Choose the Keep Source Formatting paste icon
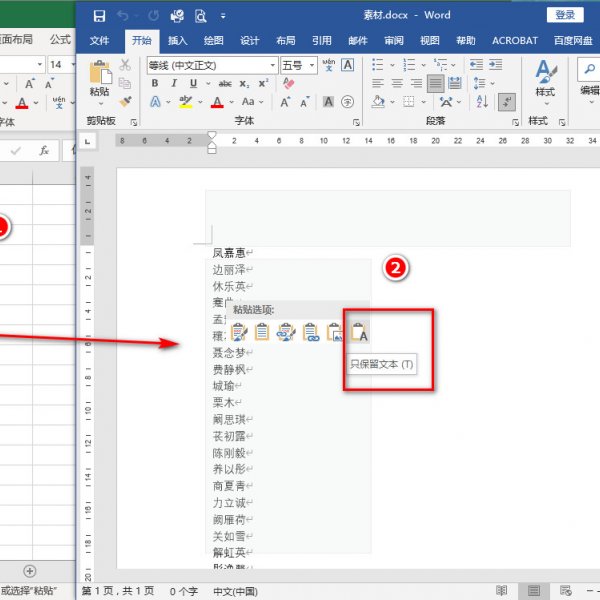The width and height of the screenshot is (600, 600). pos(239,332)
